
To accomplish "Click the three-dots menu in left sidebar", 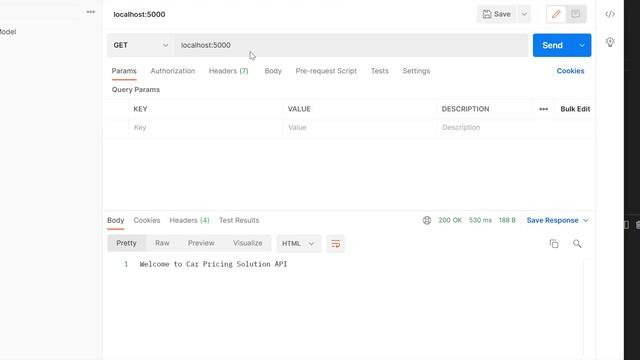I will pos(91,12).
